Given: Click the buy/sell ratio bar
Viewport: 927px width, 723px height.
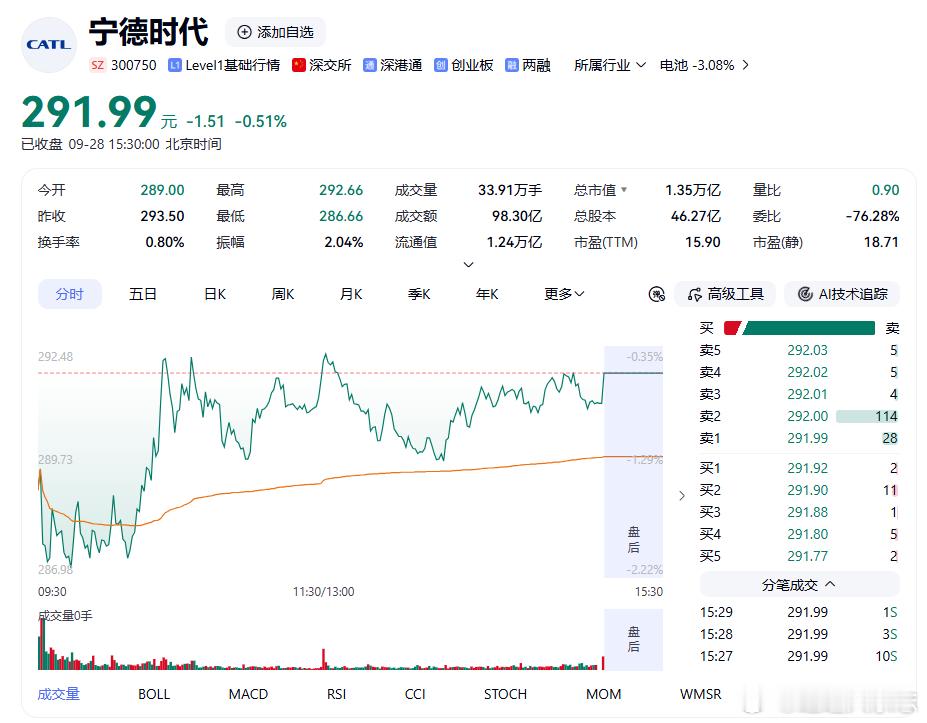Looking at the screenshot, I should click(x=799, y=328).
